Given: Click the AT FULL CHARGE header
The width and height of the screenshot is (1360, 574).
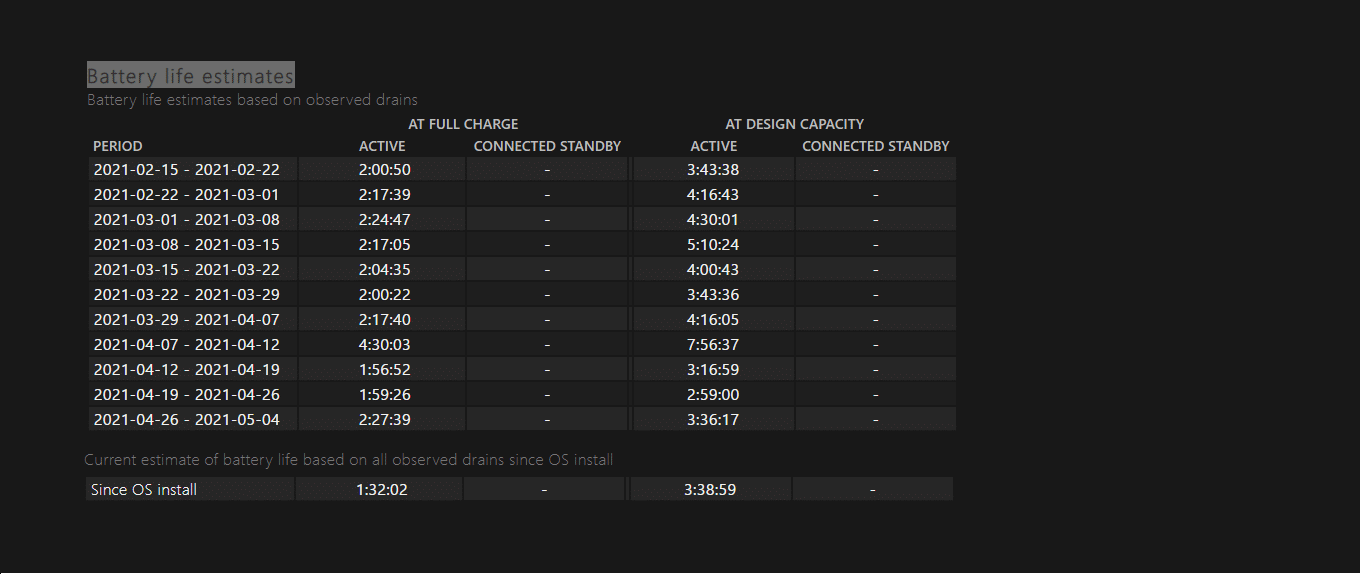Looking at the screenshot, I should 463,124.
